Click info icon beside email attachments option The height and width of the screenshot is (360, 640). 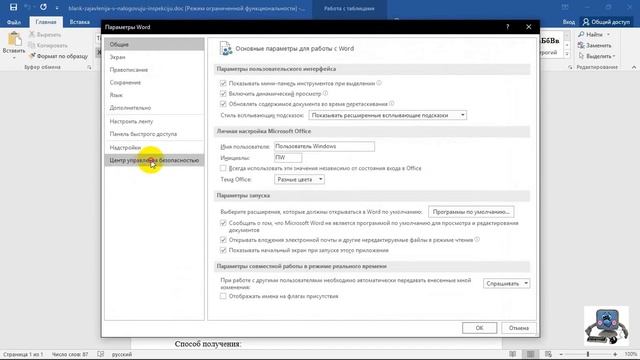point(477,240)
